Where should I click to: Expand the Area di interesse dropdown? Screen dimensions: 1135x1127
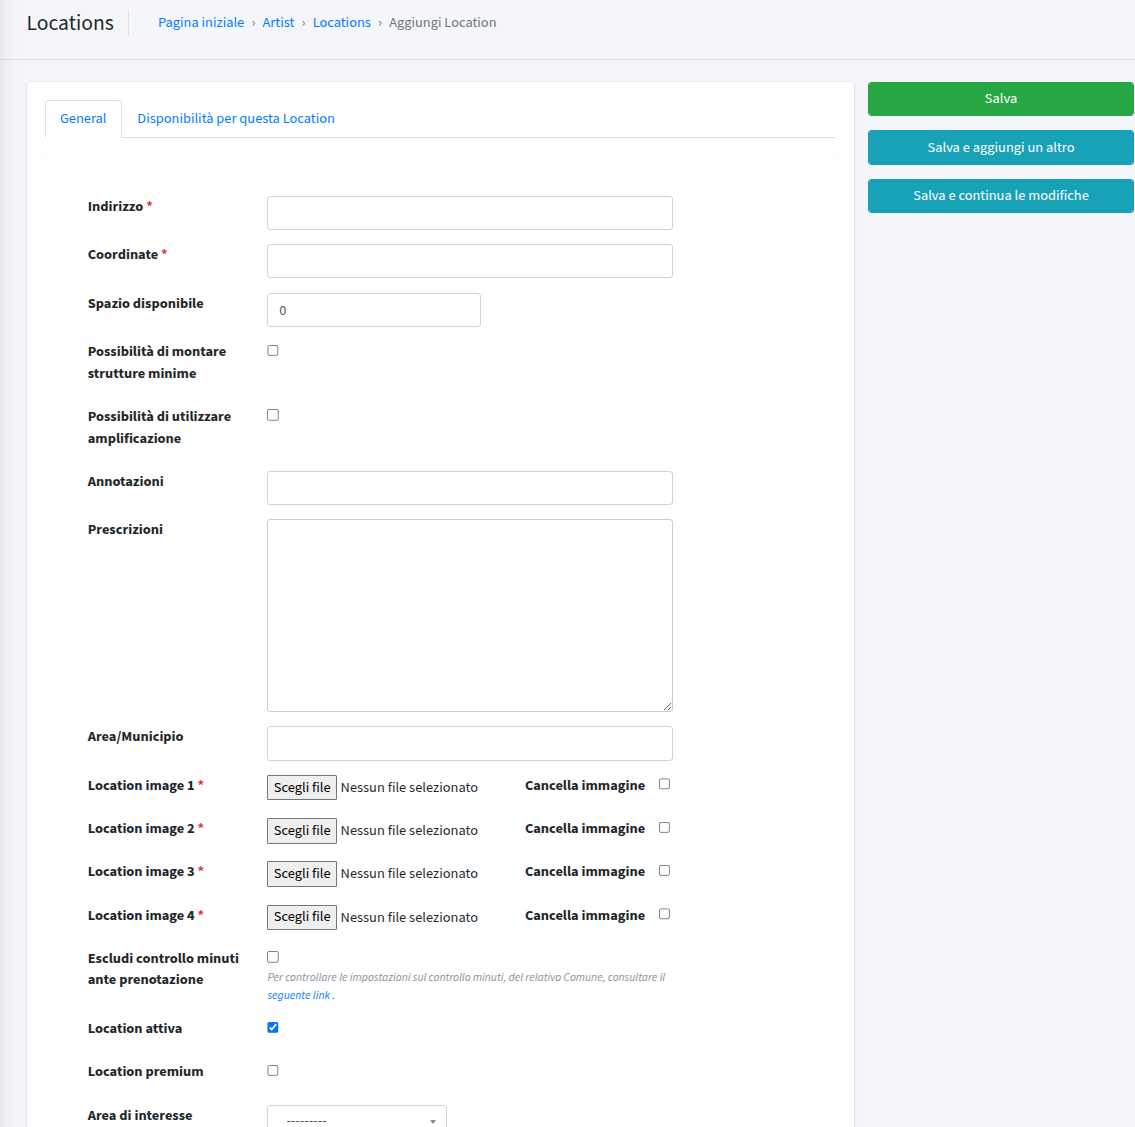(x=357, y=1117)
